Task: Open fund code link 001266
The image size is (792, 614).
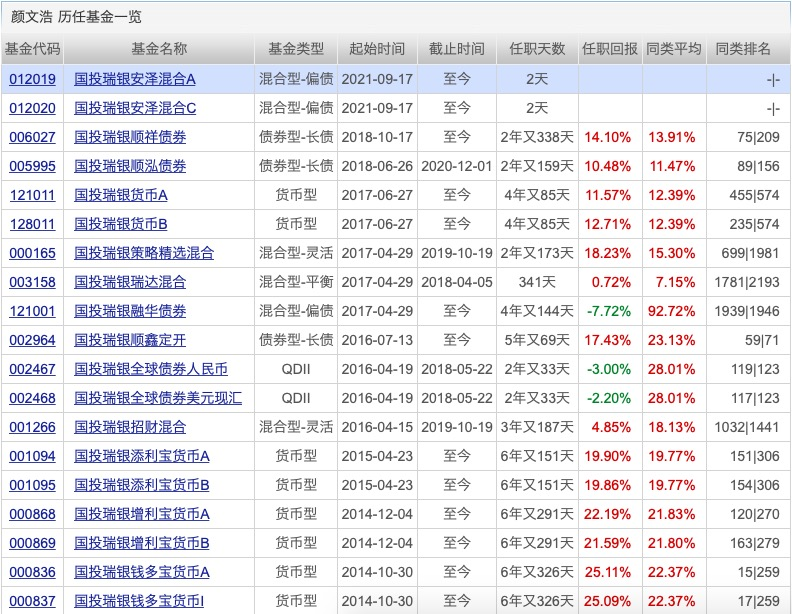Action: pos(32,427)
